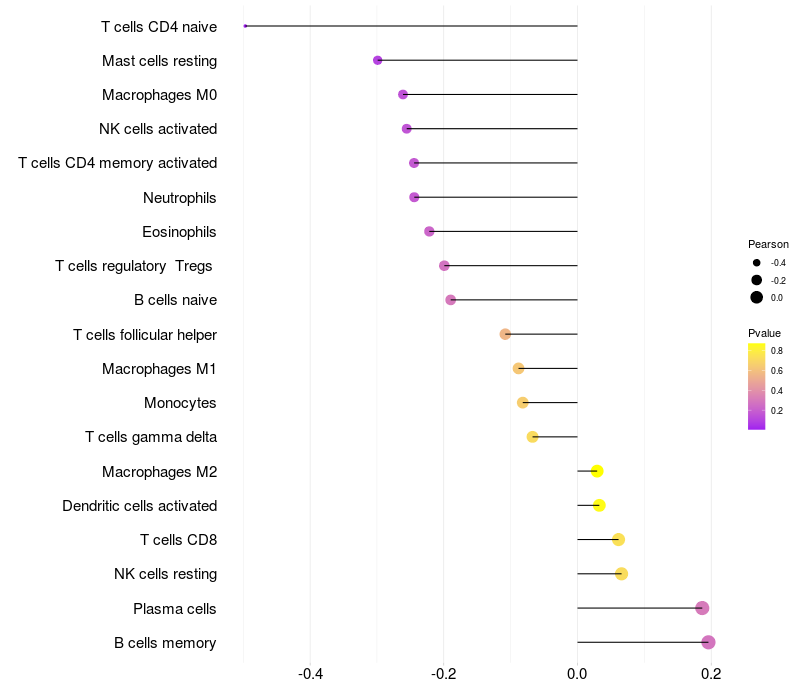Click the -0.4 x-axis tick label

click(x=311, y=674)
